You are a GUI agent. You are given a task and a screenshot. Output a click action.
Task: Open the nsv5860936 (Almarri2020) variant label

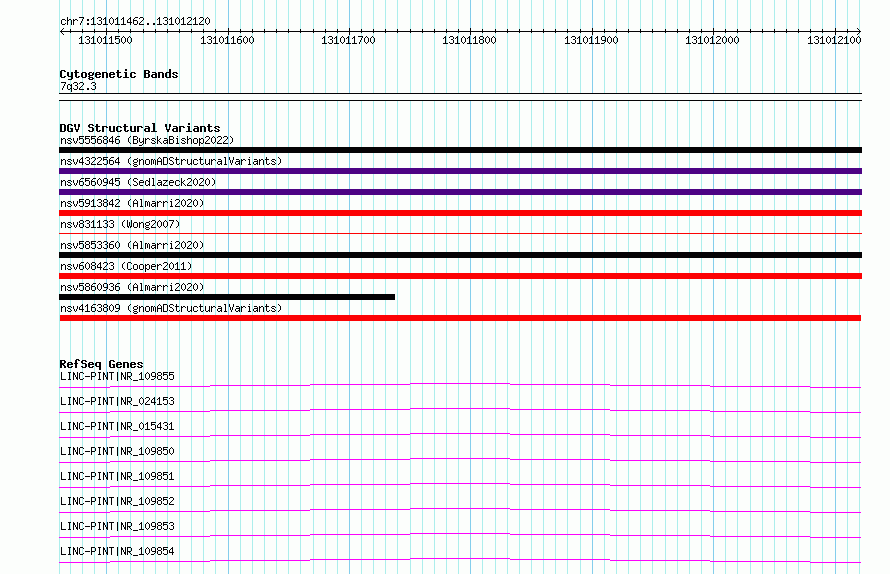point(132,287)
